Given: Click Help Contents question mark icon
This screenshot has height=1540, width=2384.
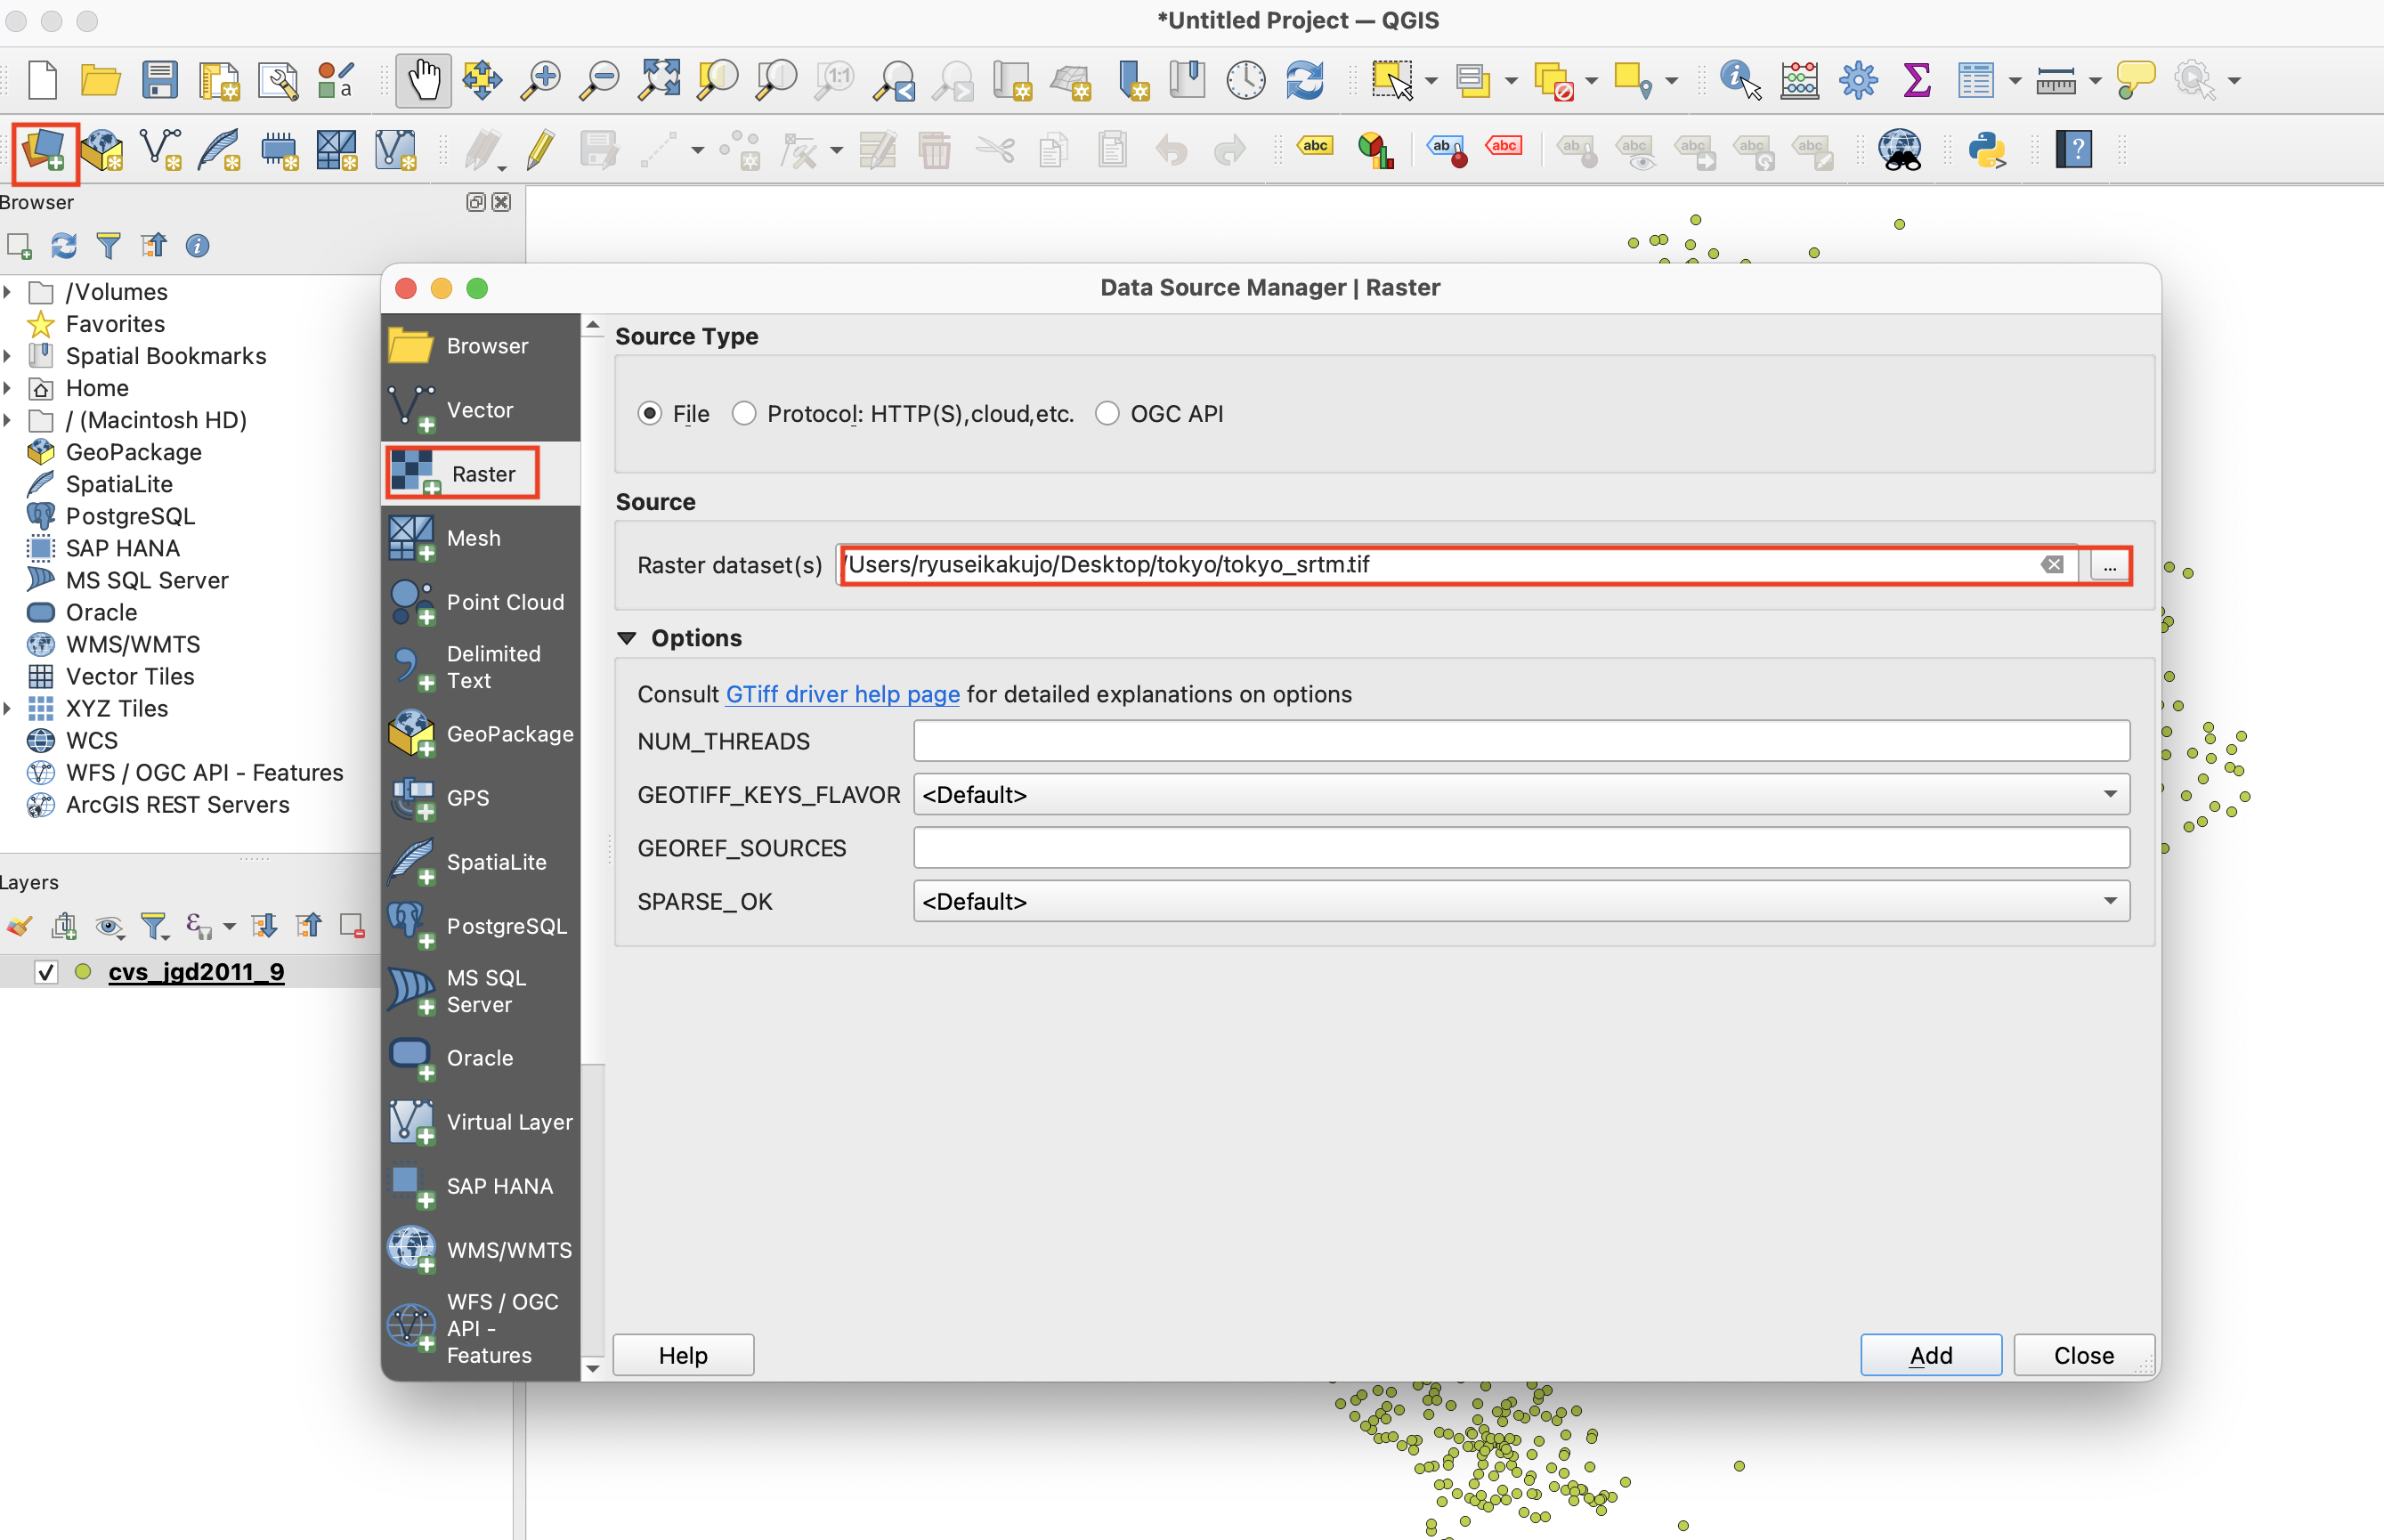Looking at the screenshot, I should tap(2075, 151).
